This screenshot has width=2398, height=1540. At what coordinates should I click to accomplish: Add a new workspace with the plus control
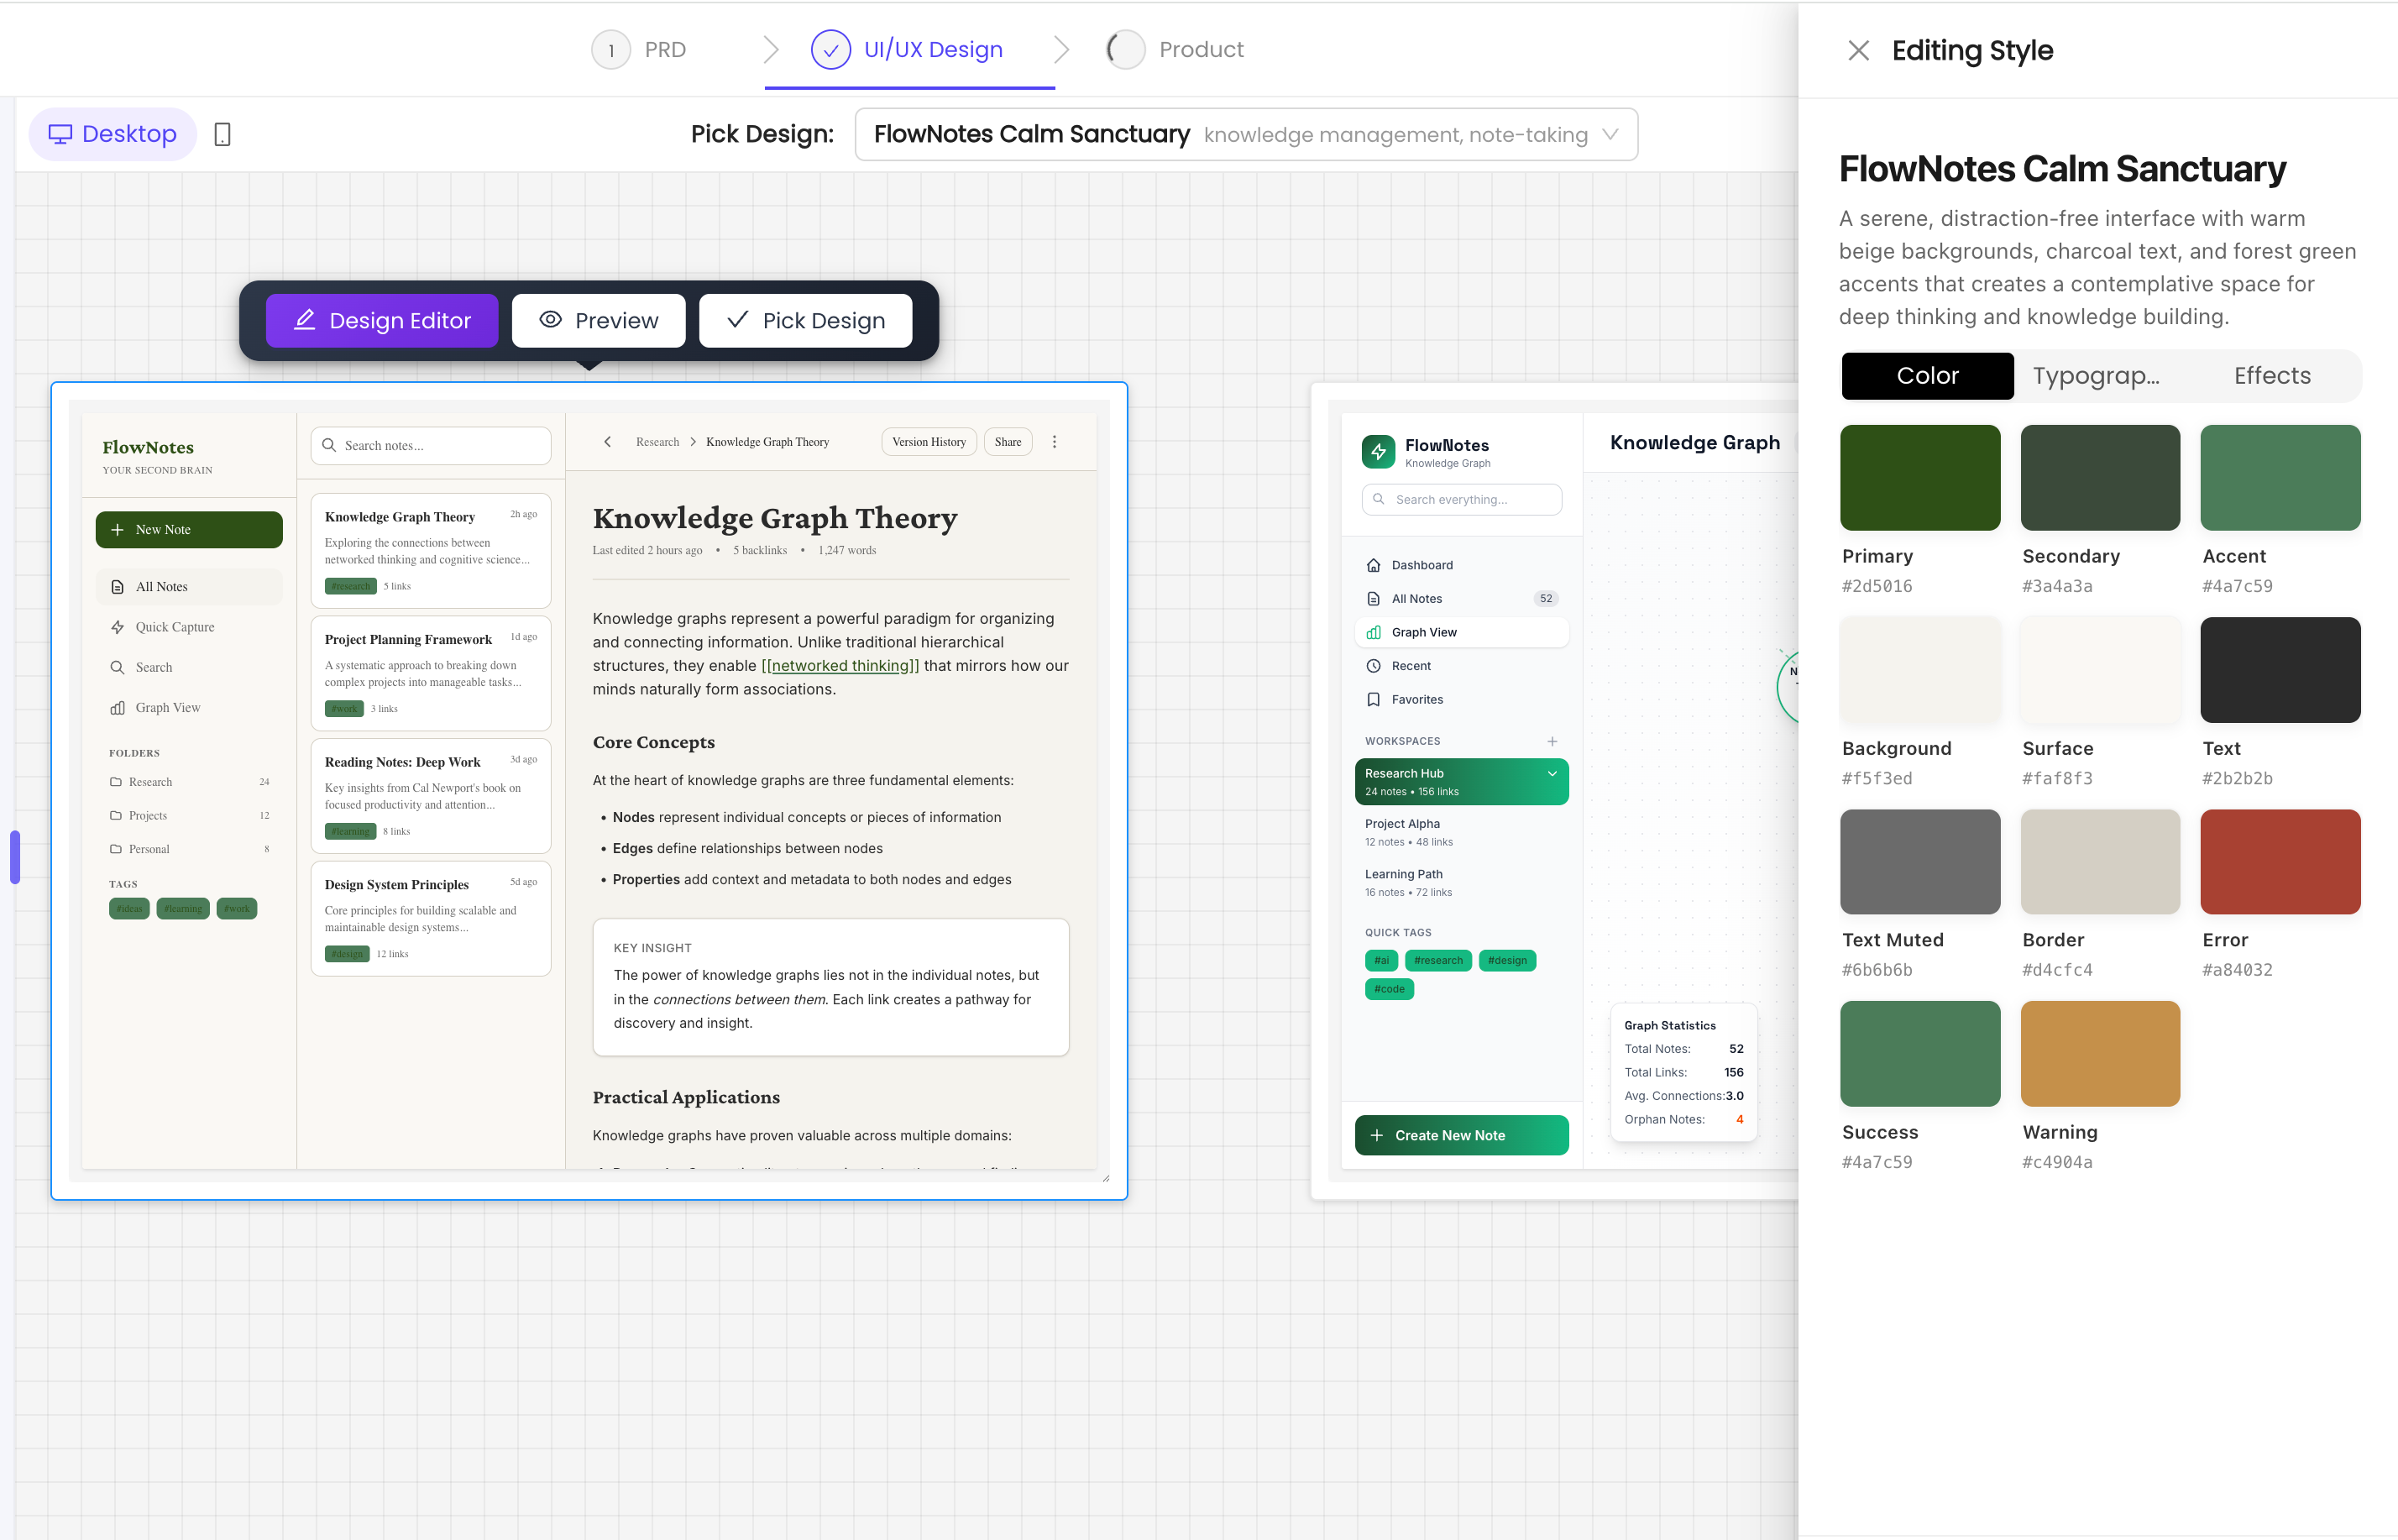click(x=1552, y=741)
